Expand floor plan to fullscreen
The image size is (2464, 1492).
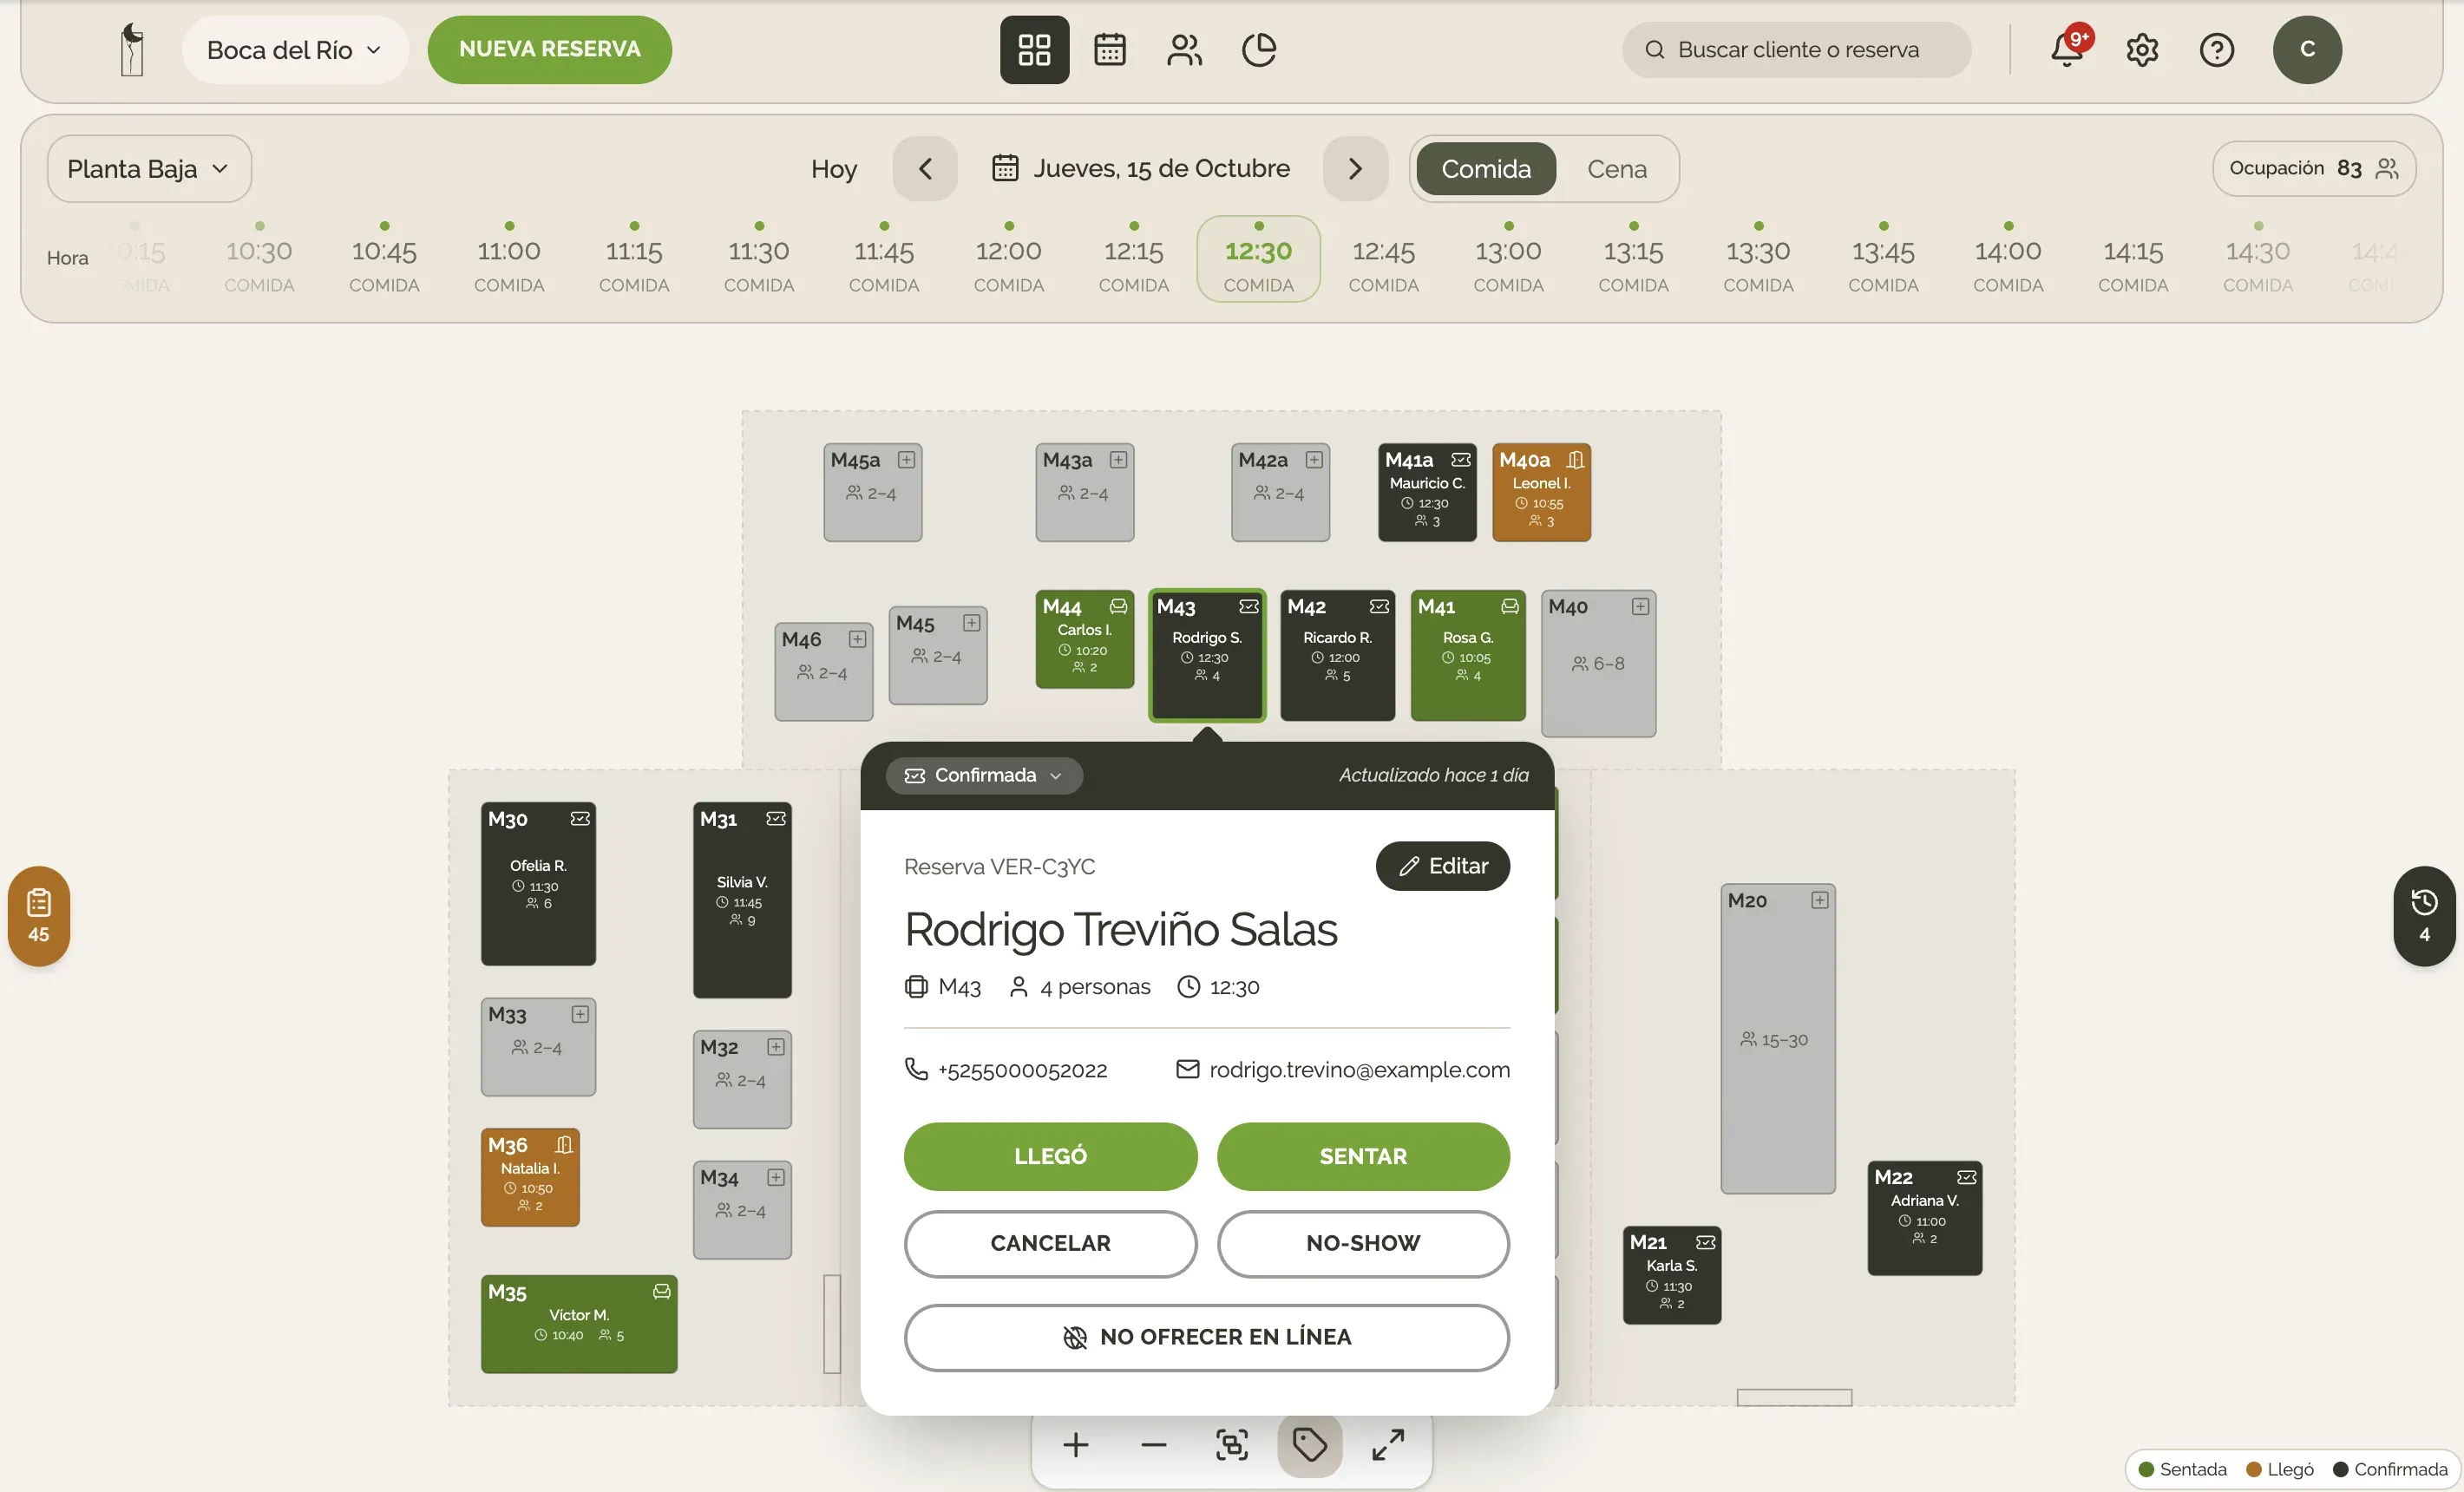[1387, 1445]
